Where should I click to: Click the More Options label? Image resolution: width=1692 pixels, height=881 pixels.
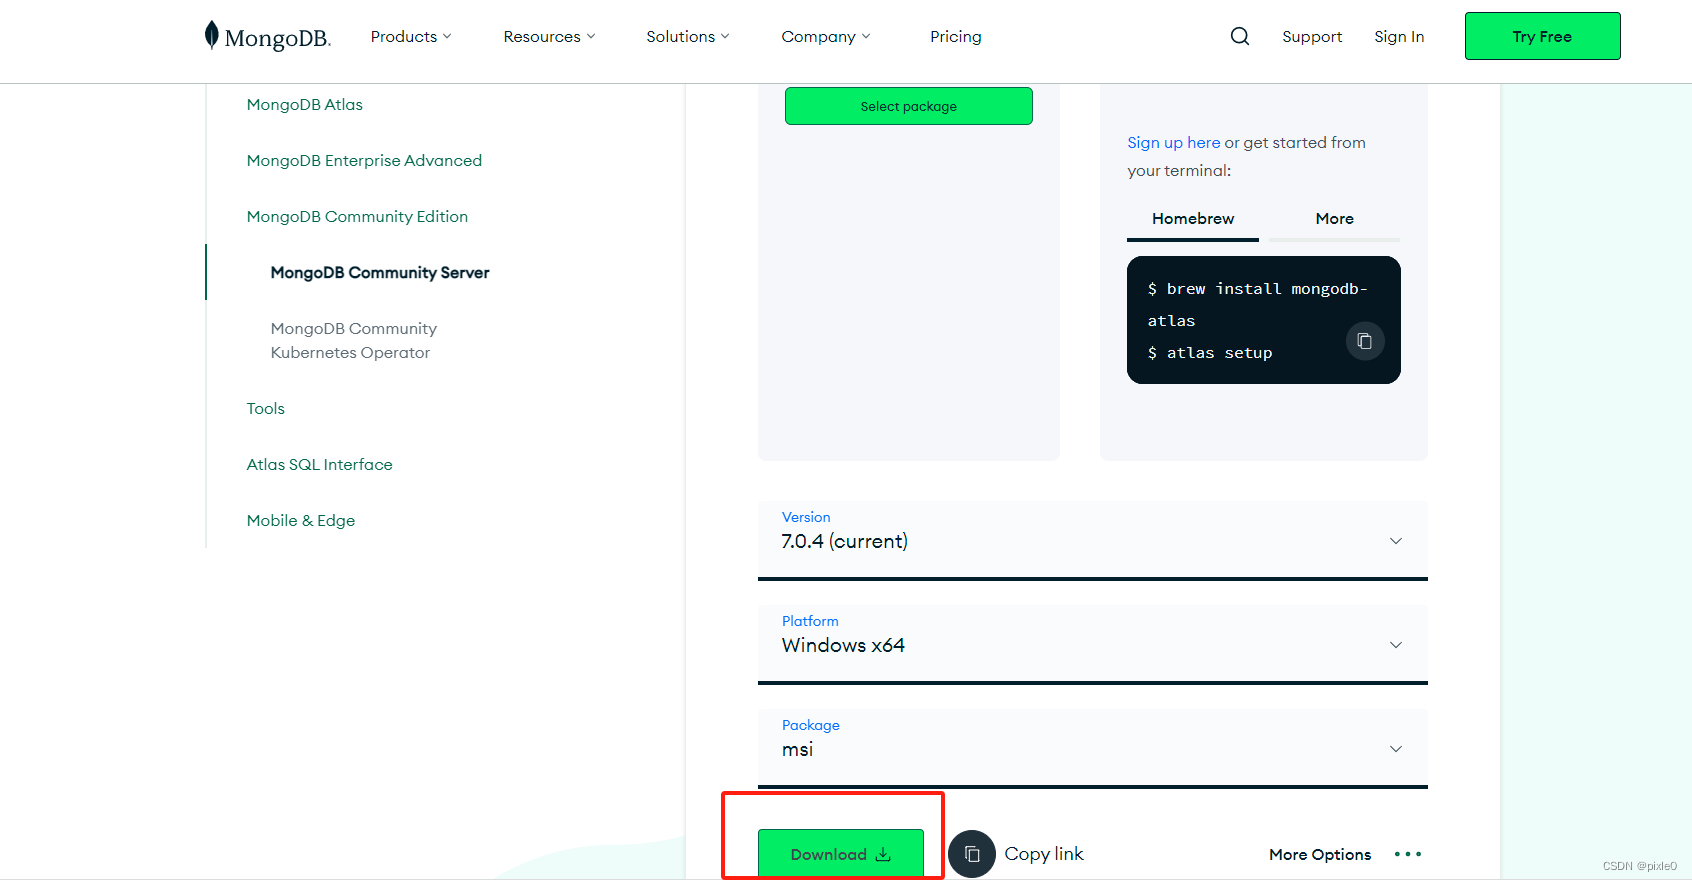pos(1320,854)
